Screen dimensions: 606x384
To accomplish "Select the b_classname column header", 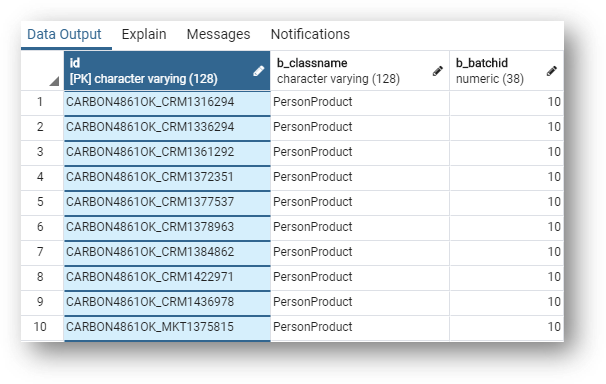I will 360,71.
